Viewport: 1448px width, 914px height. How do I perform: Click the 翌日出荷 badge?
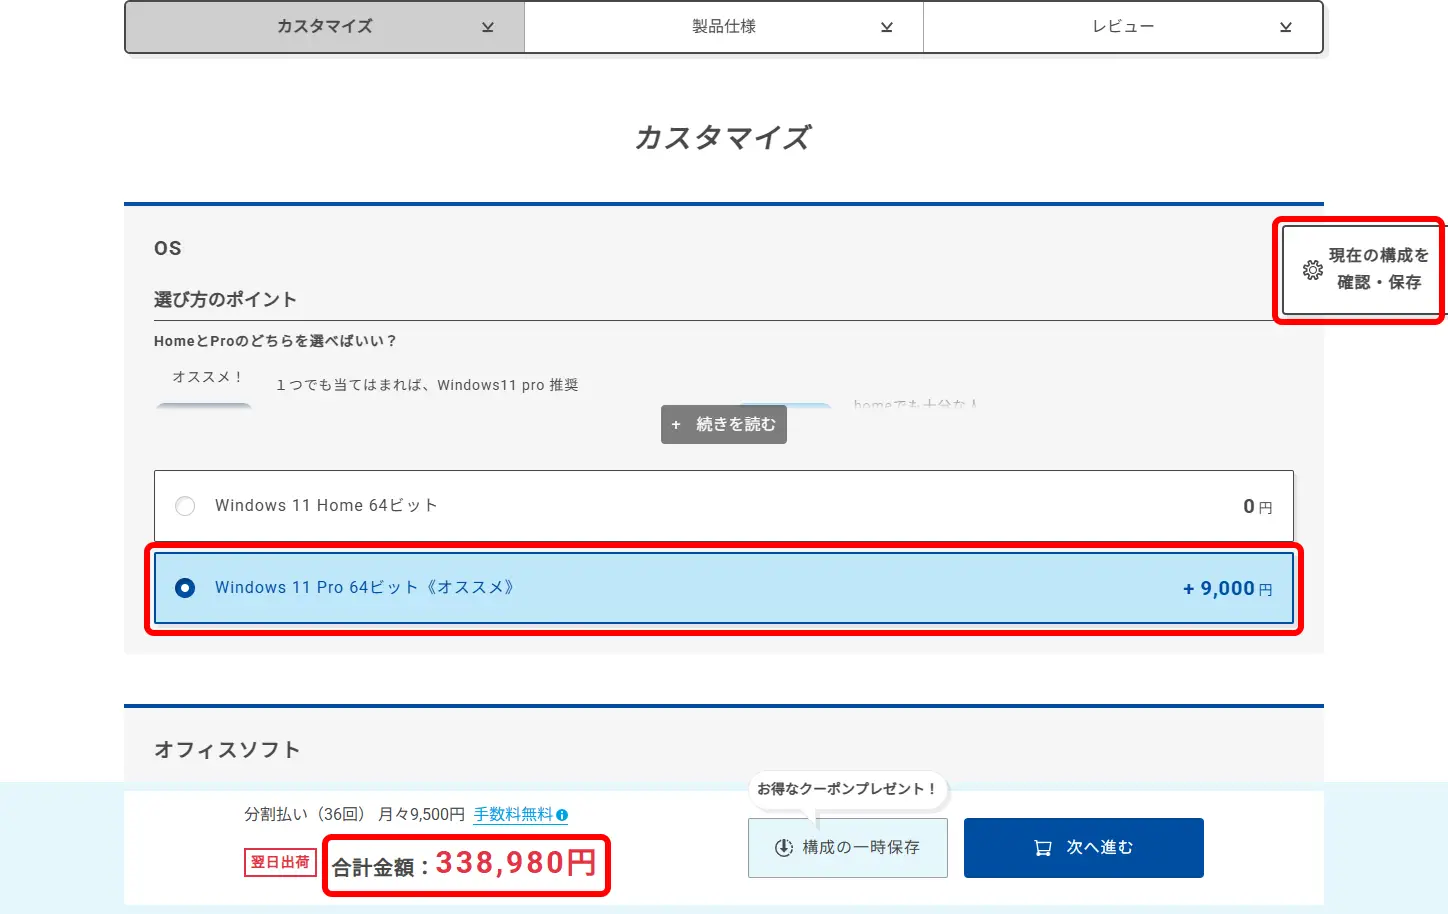coord(280,862)
